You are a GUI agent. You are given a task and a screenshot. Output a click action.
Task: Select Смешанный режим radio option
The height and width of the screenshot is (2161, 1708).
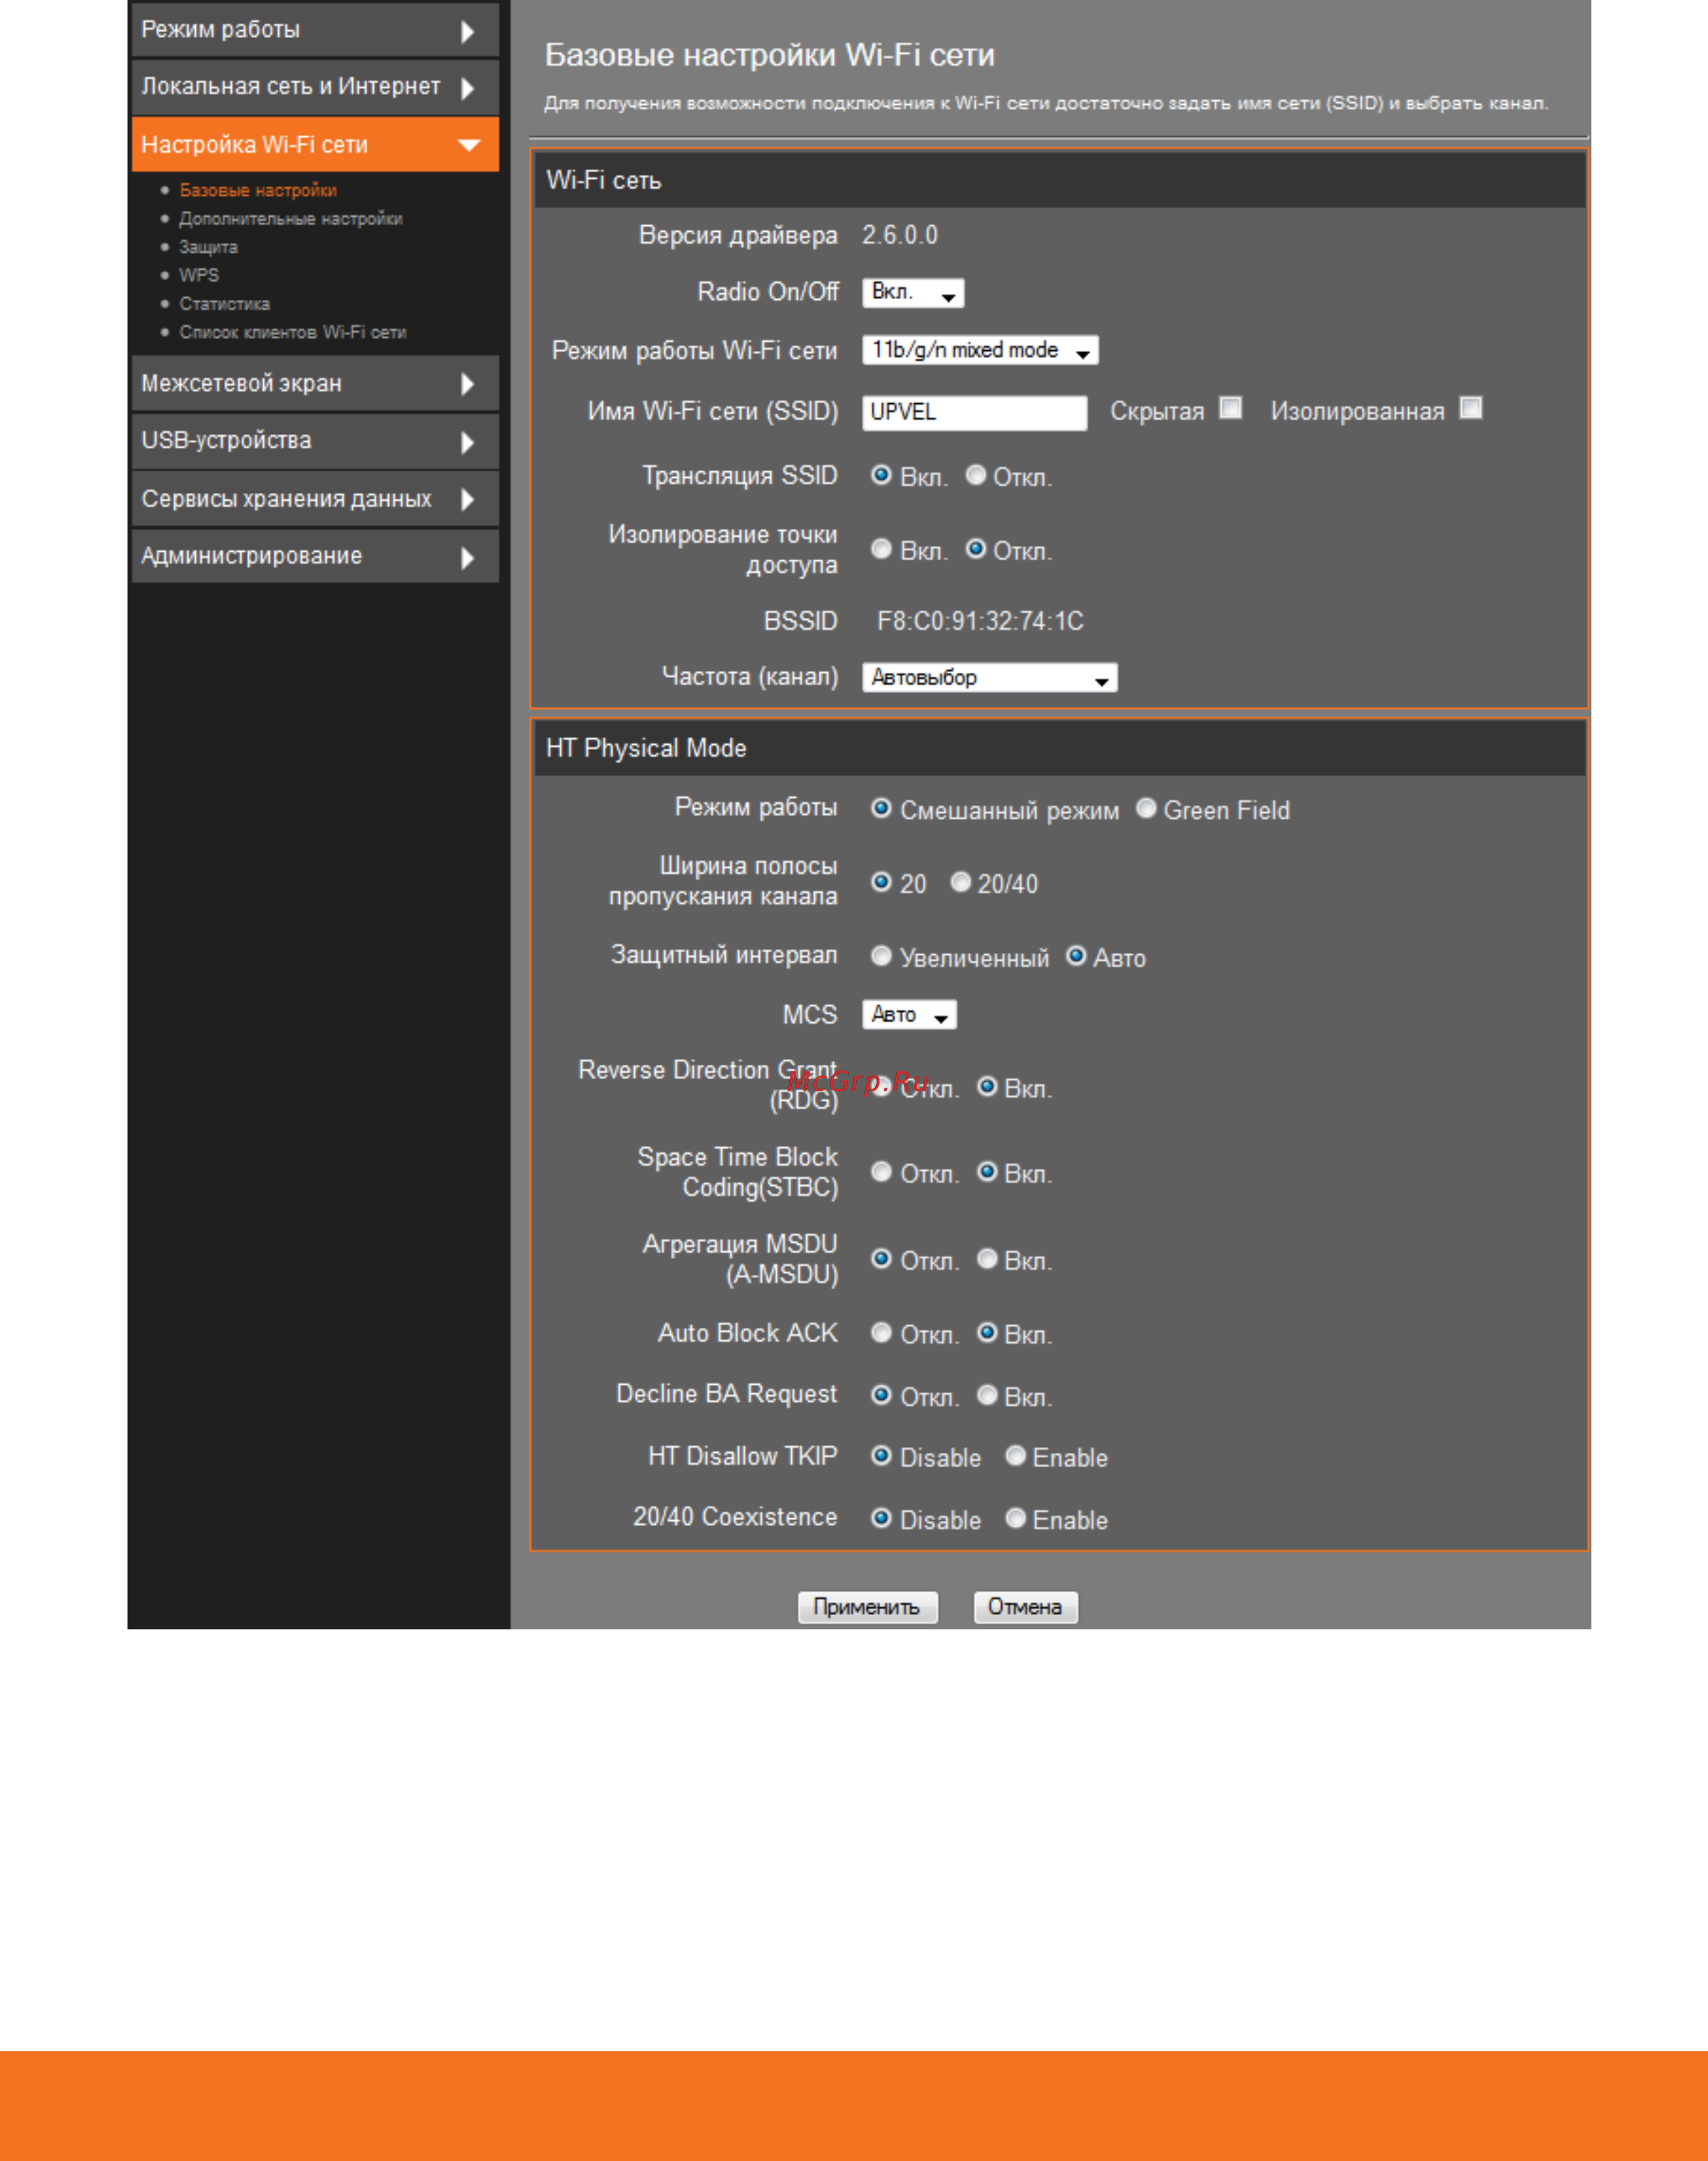coord(881,808)
